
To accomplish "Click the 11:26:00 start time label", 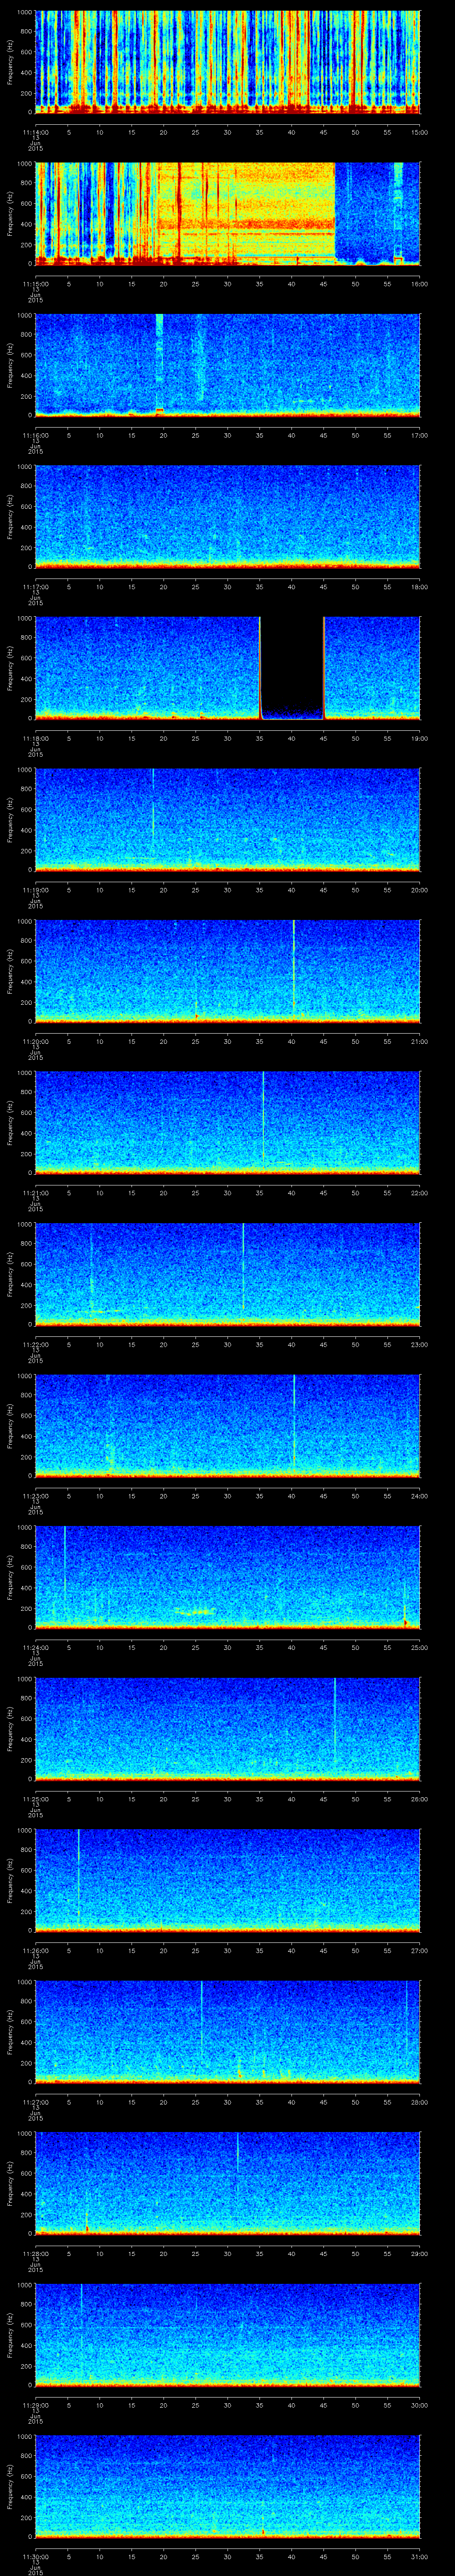I will click(x=35, y=1951).
